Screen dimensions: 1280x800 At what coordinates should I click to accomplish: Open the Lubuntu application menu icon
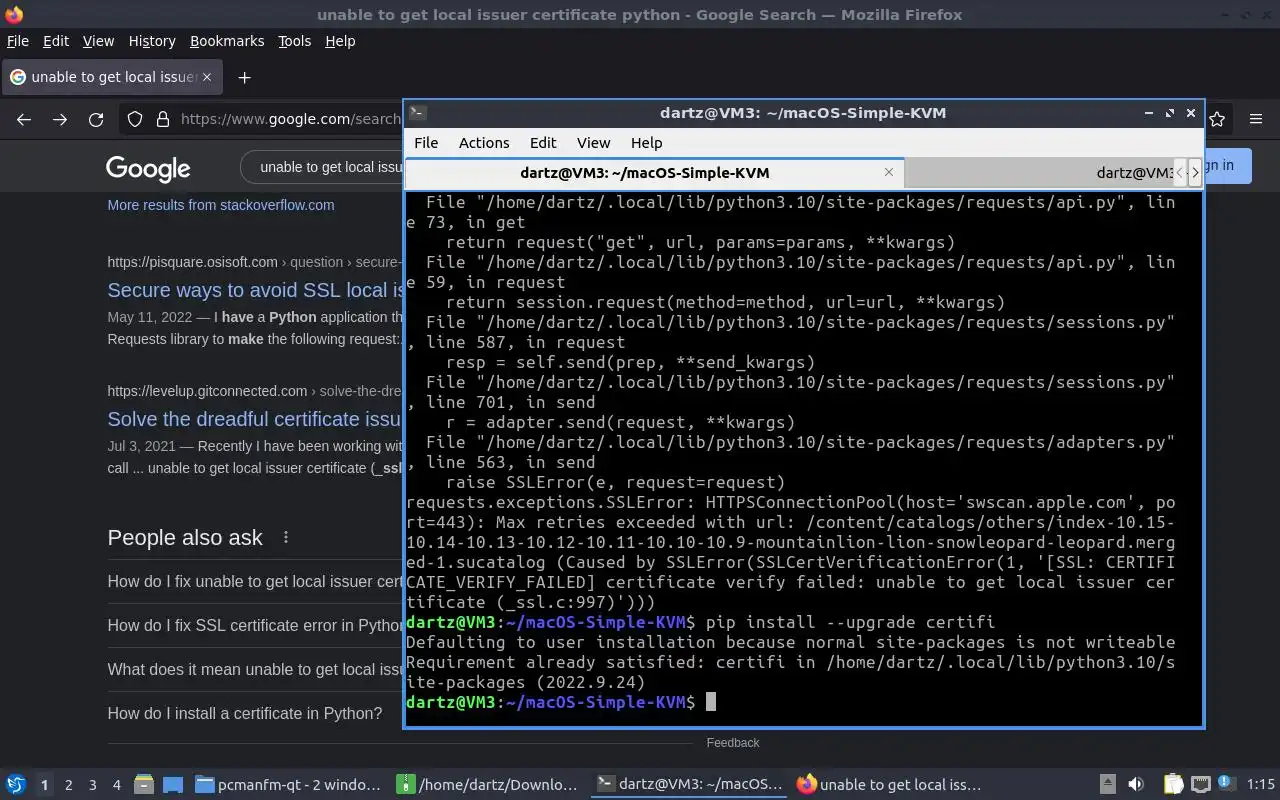16,785
